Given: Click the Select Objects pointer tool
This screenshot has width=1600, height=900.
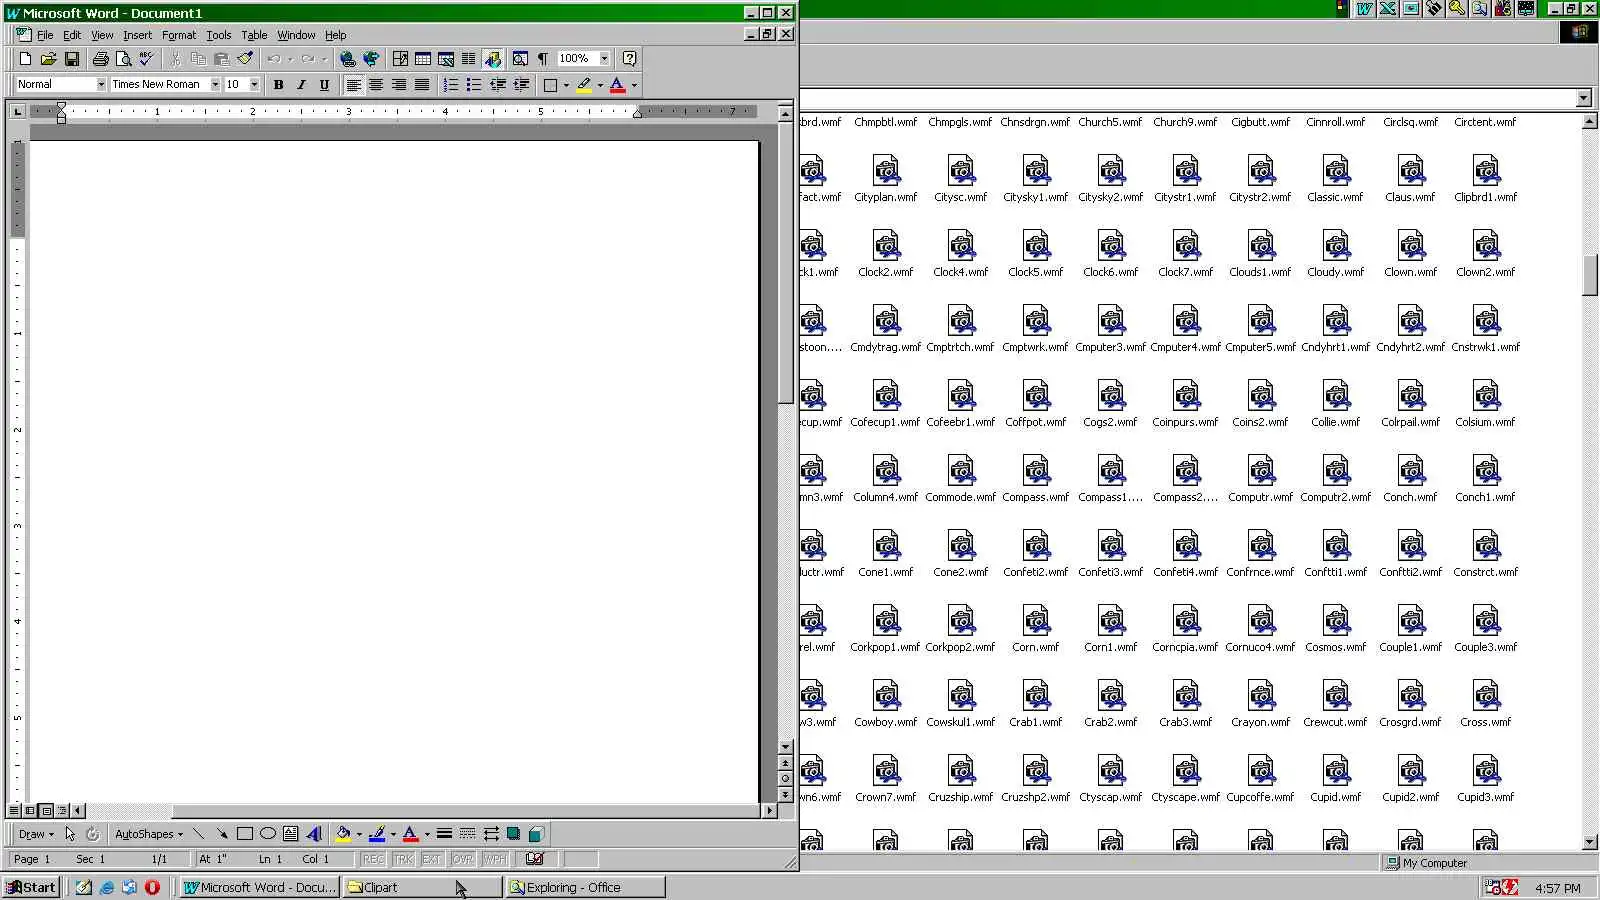Looking at the screenshot, I should tap(70, 834).
